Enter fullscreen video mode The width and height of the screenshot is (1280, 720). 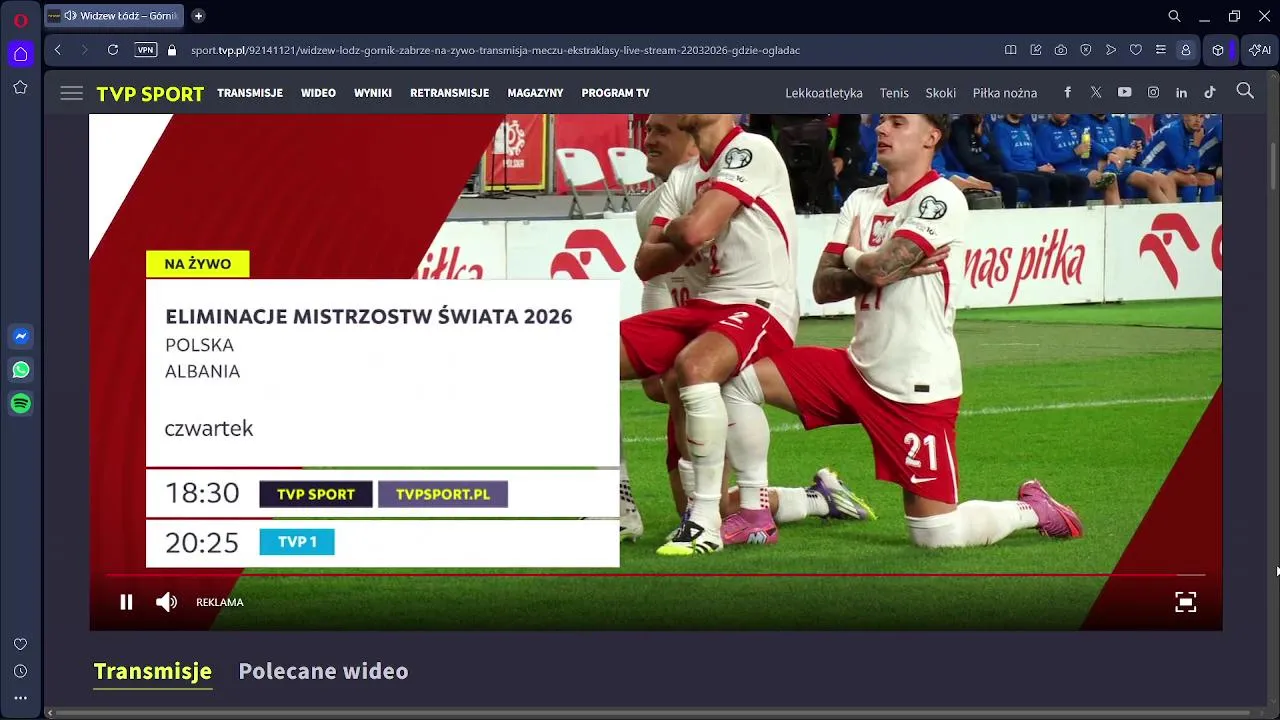(1185, 602)
